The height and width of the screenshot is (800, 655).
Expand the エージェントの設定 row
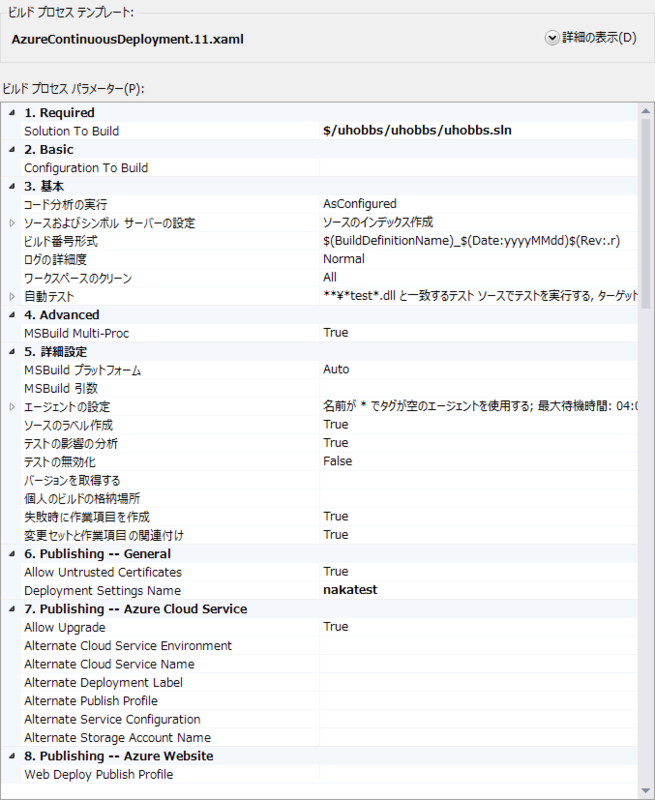tap(12, 407)
